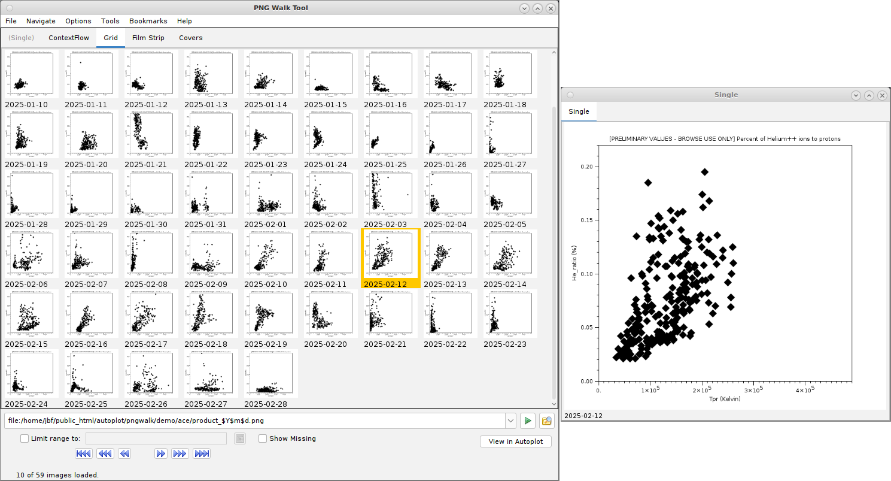Viewport: 891px width, 481px height.
Task: Expand the file template dropdown arrow
Action: (x=511, y=421)
